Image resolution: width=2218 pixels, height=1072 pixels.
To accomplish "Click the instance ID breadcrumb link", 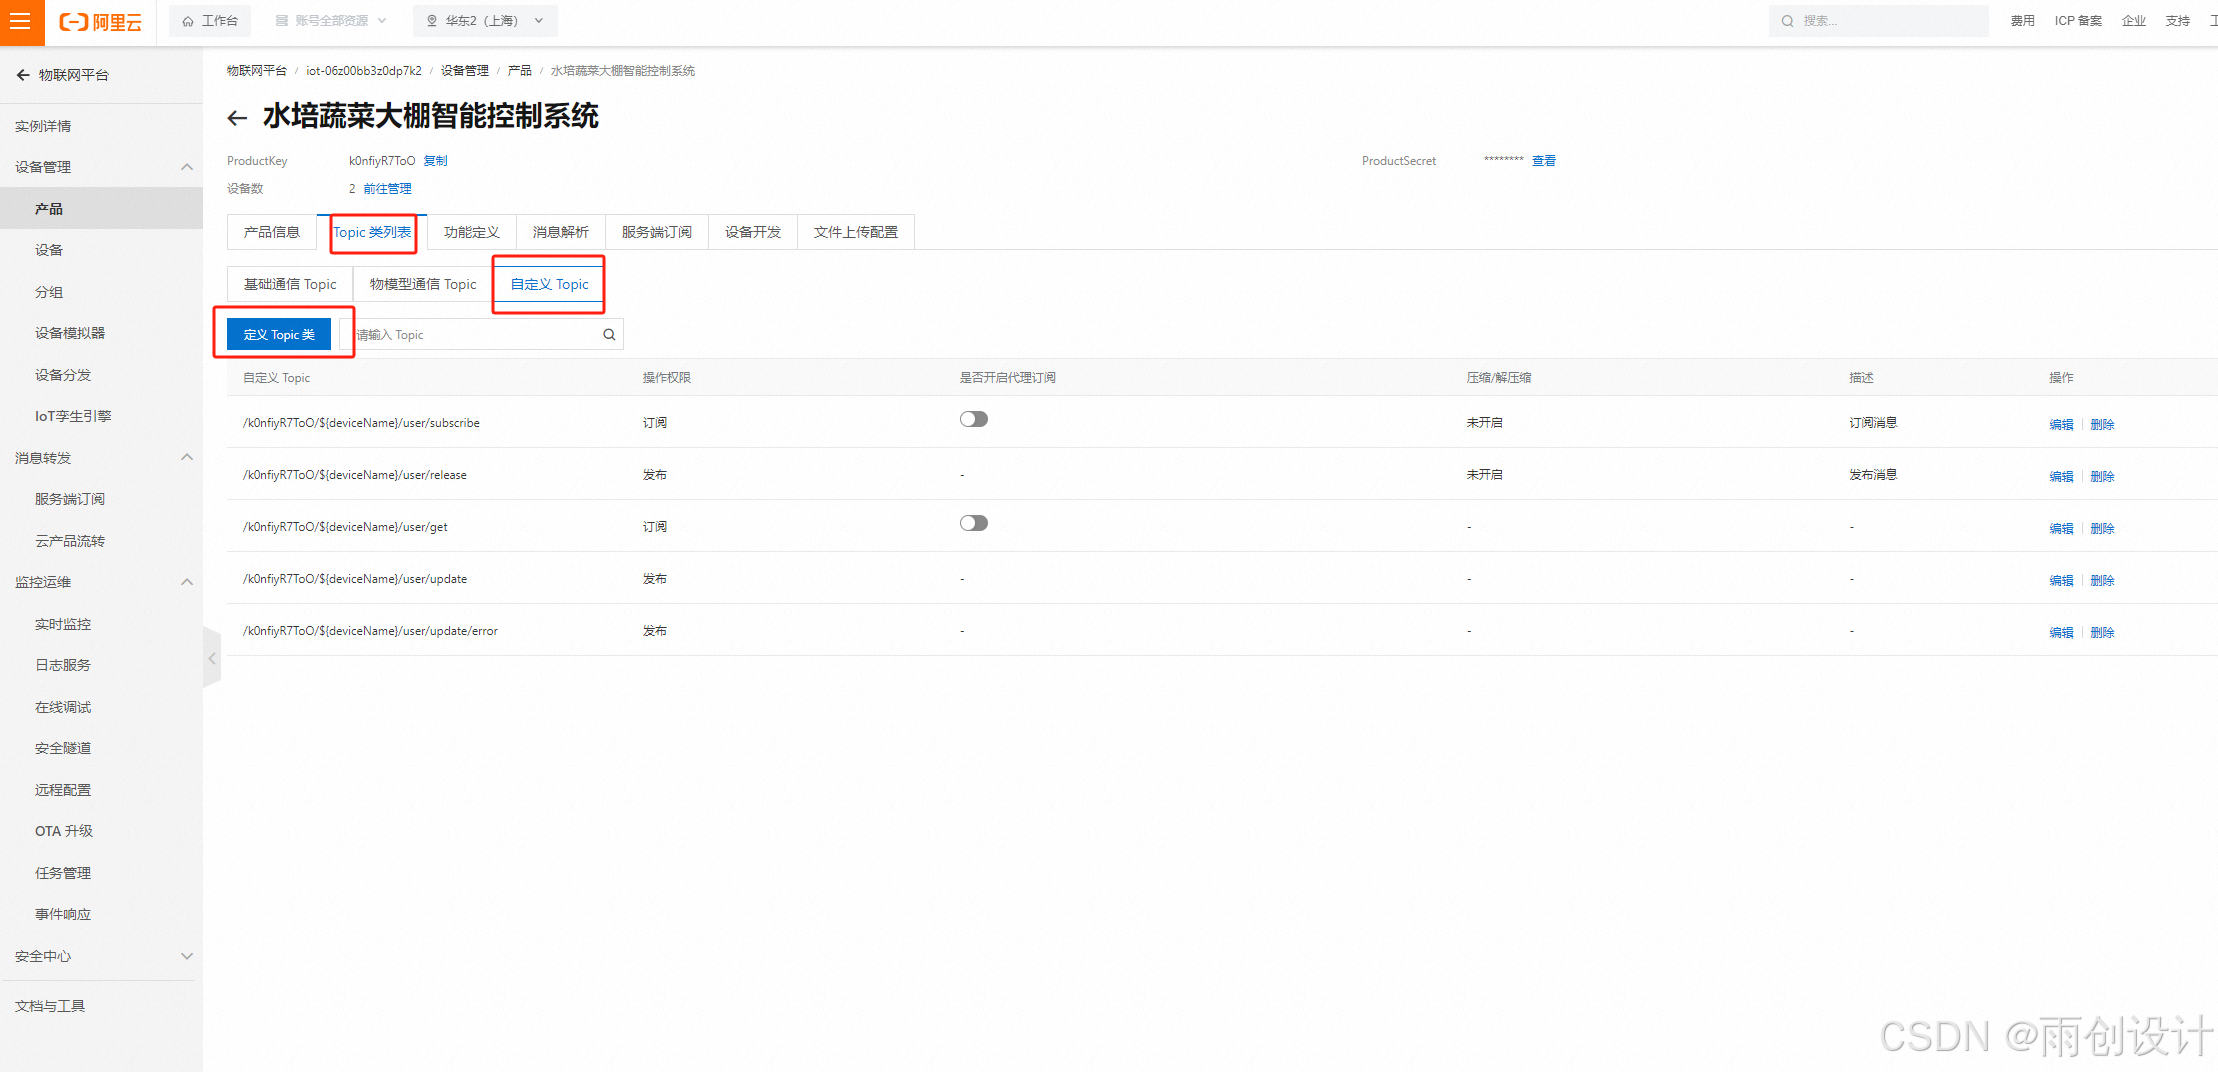I will coord(364,71).
